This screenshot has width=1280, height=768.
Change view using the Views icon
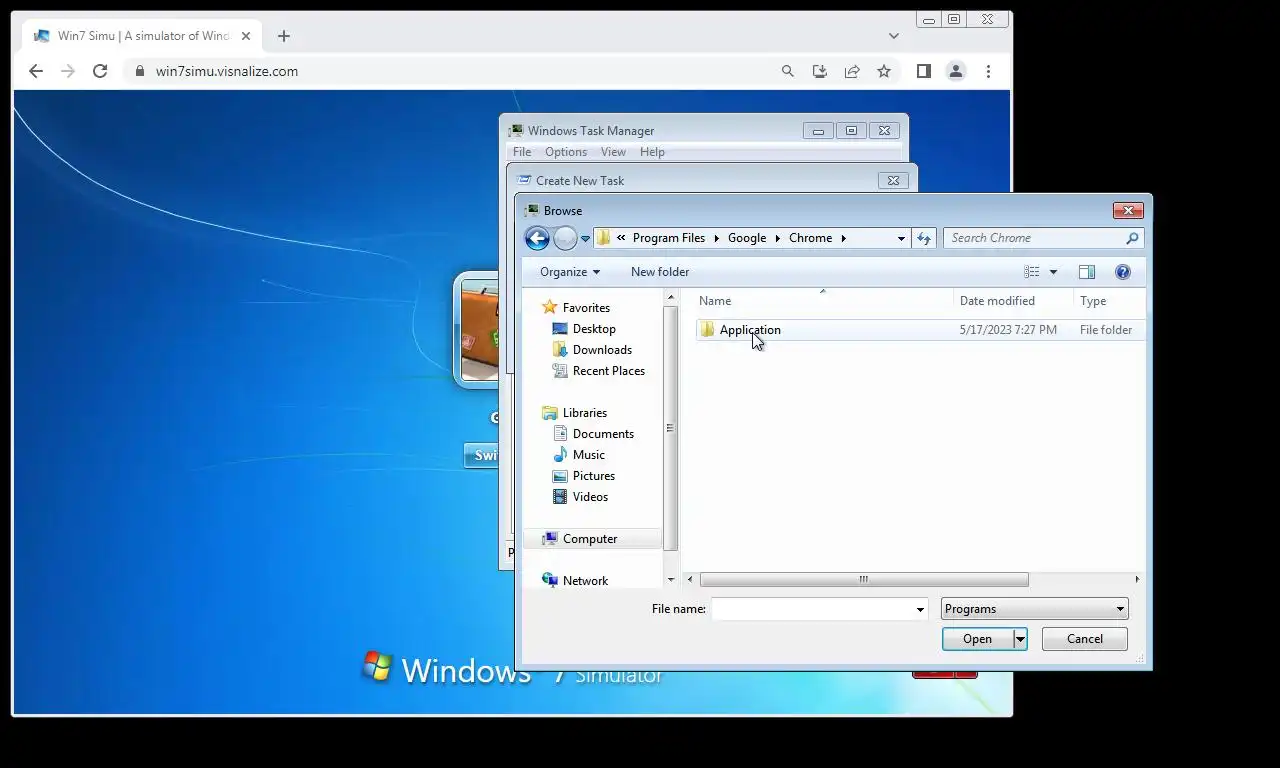coord(1032,272)
